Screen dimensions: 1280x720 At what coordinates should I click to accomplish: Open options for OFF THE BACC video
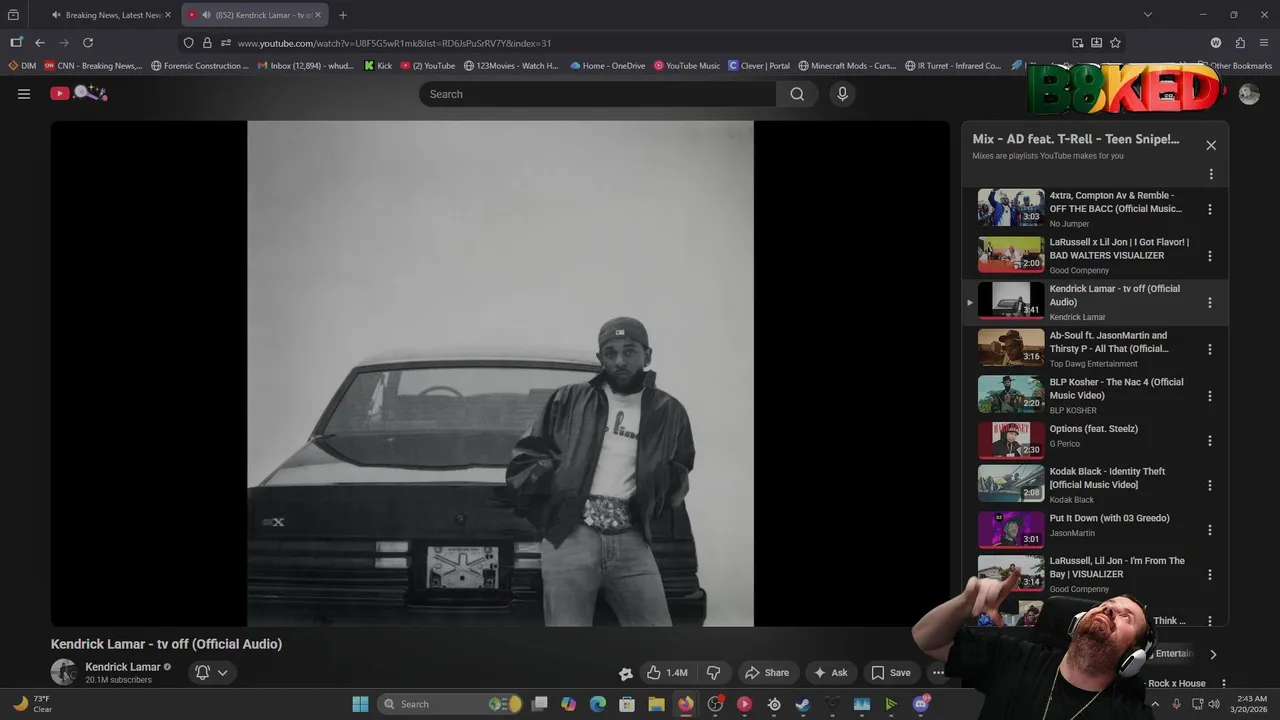pos(1210,210)
